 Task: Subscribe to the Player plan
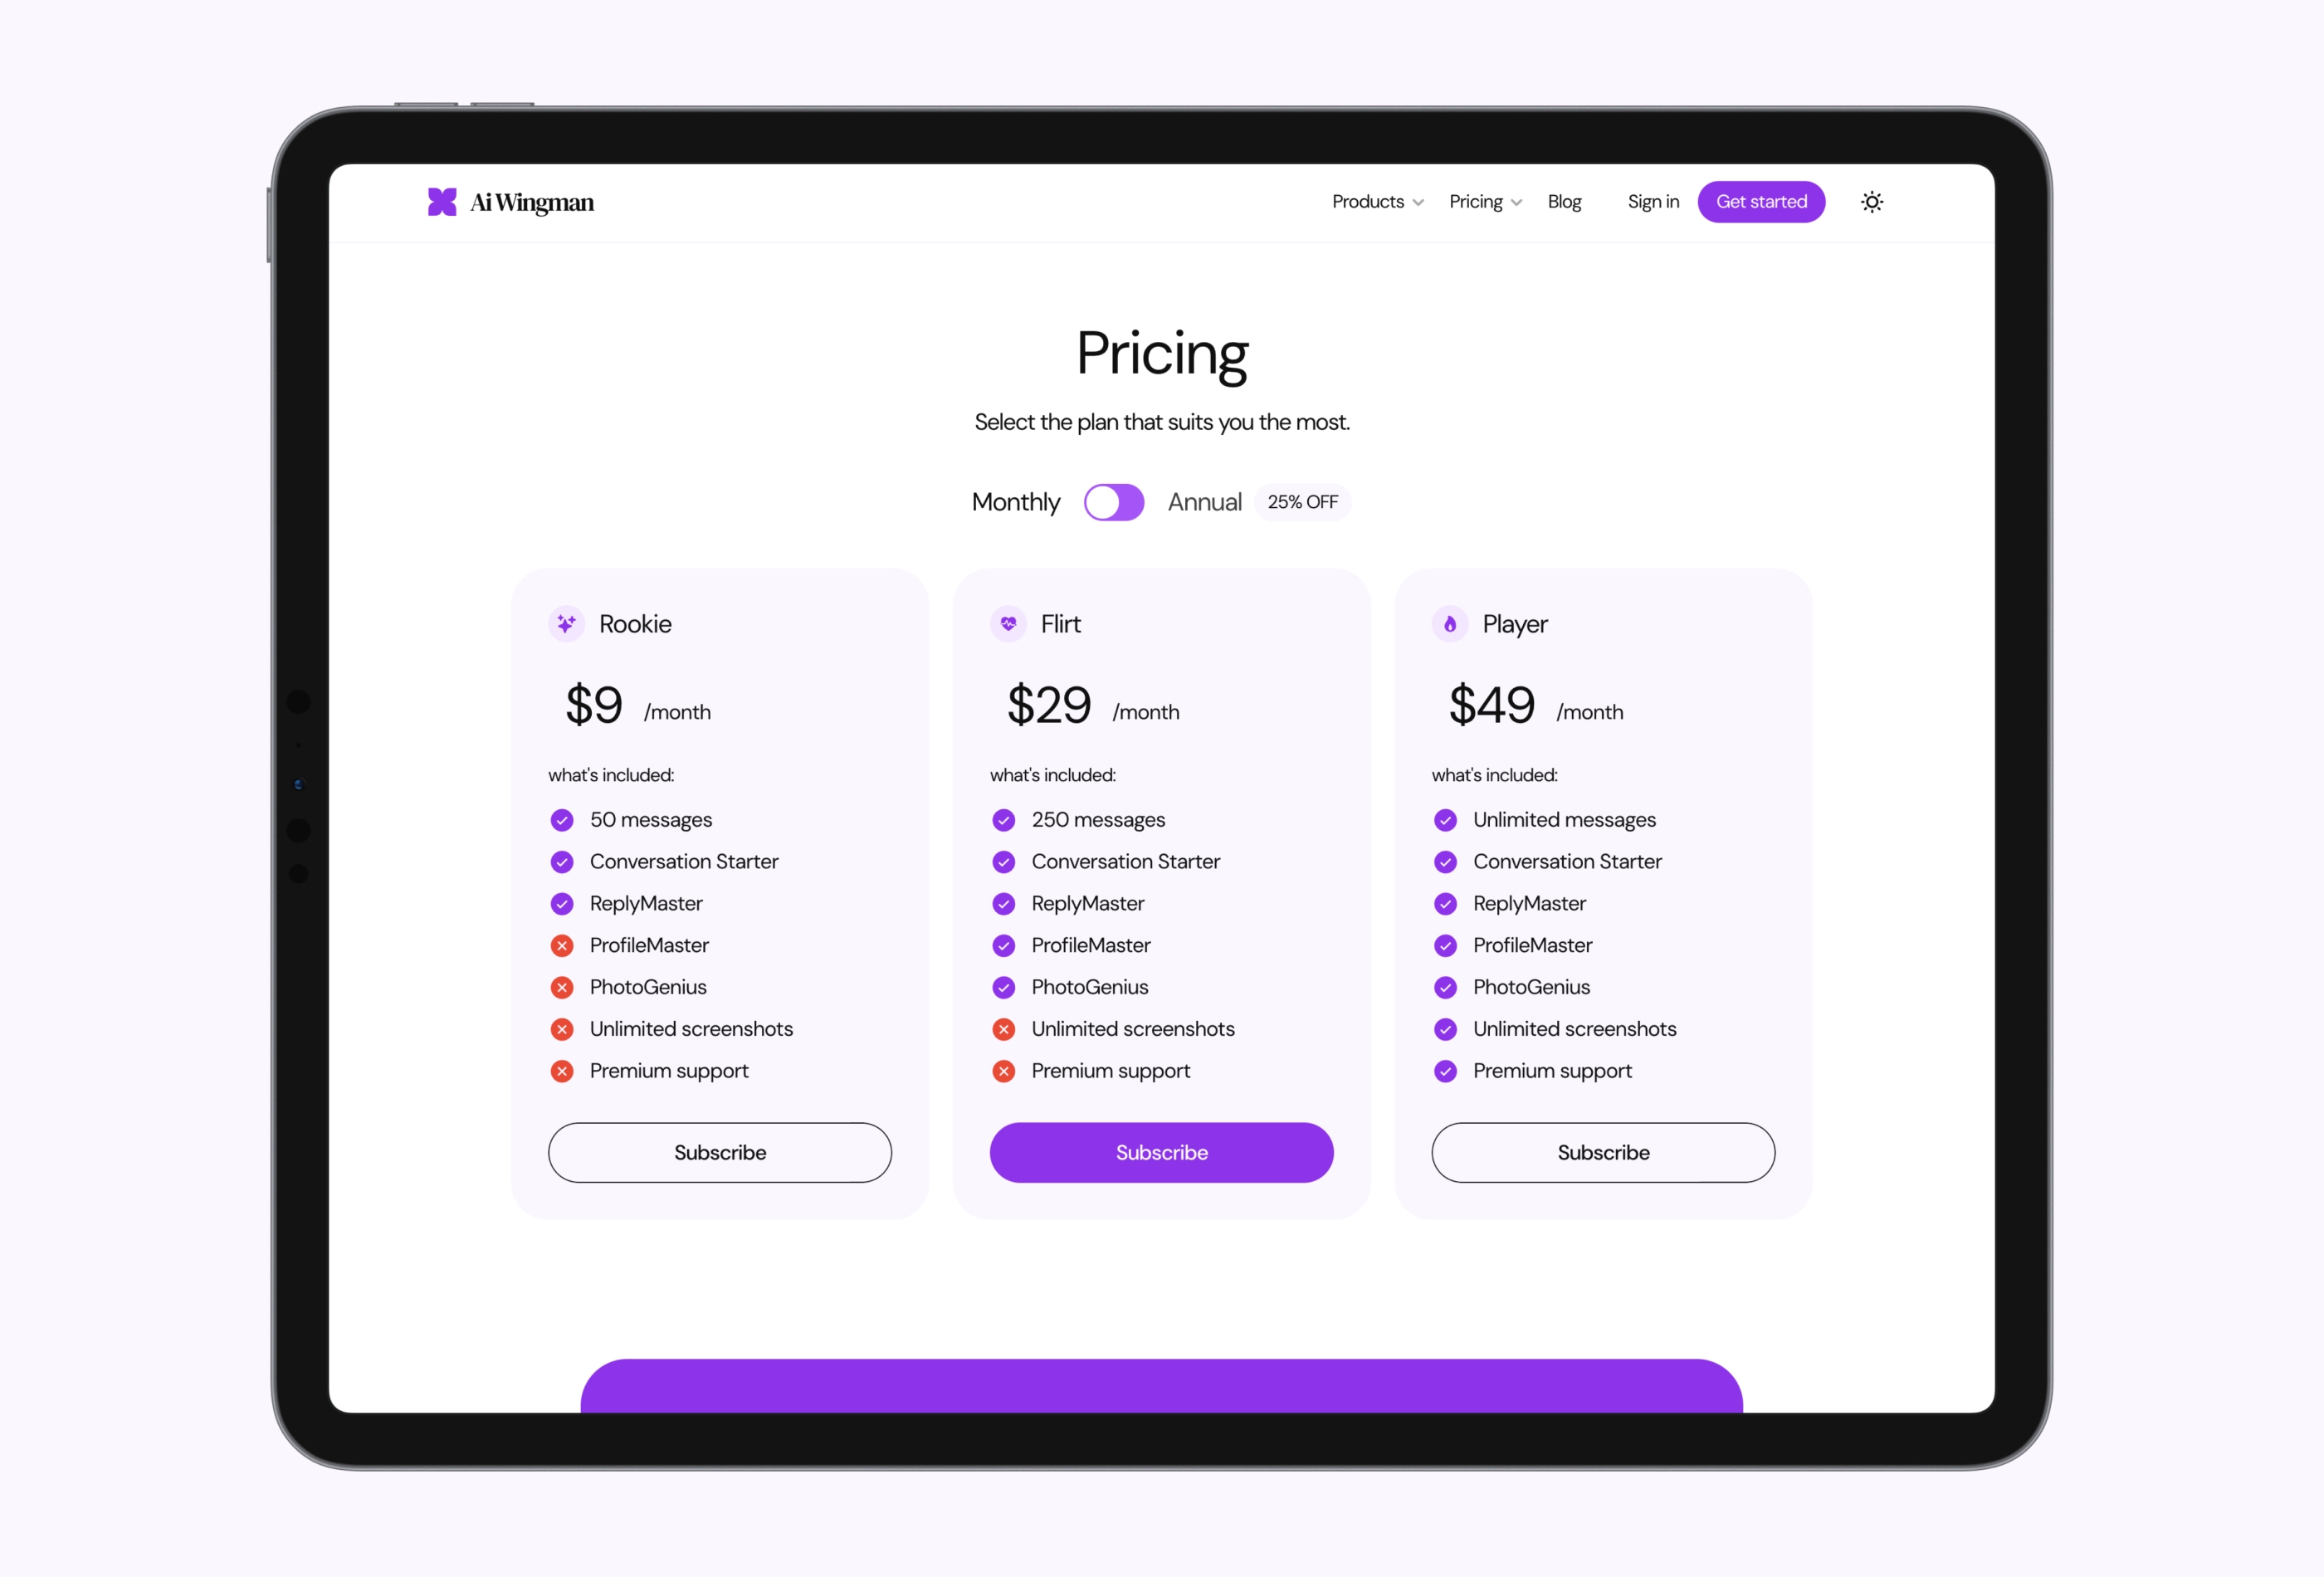pos(1603,1151)
